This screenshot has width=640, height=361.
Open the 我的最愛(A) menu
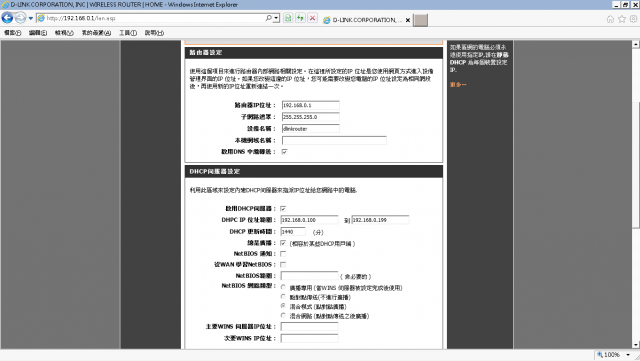(96, 33)
